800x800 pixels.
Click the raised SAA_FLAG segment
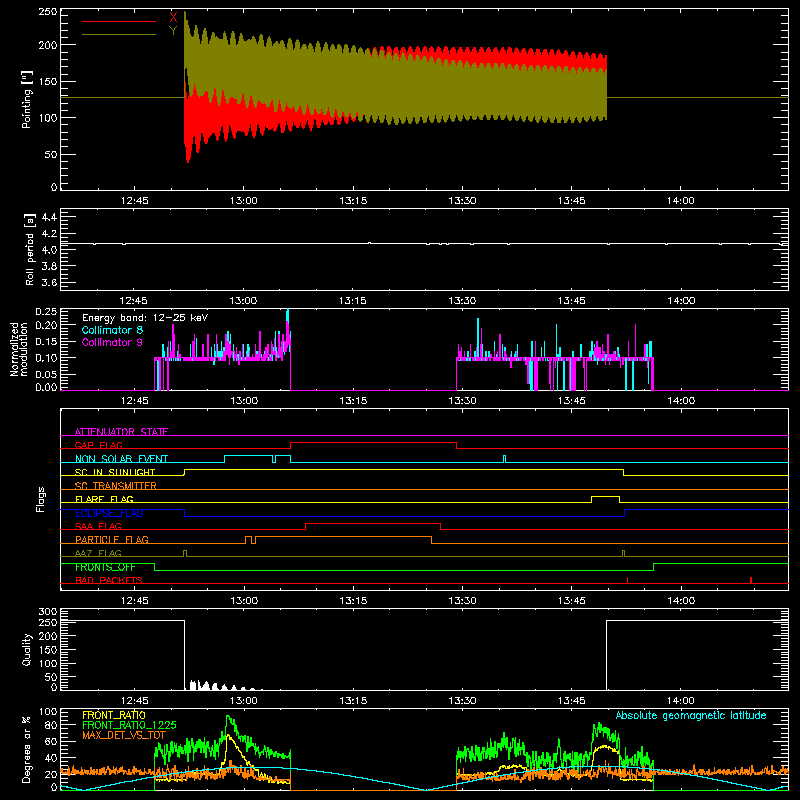(373, 523)
